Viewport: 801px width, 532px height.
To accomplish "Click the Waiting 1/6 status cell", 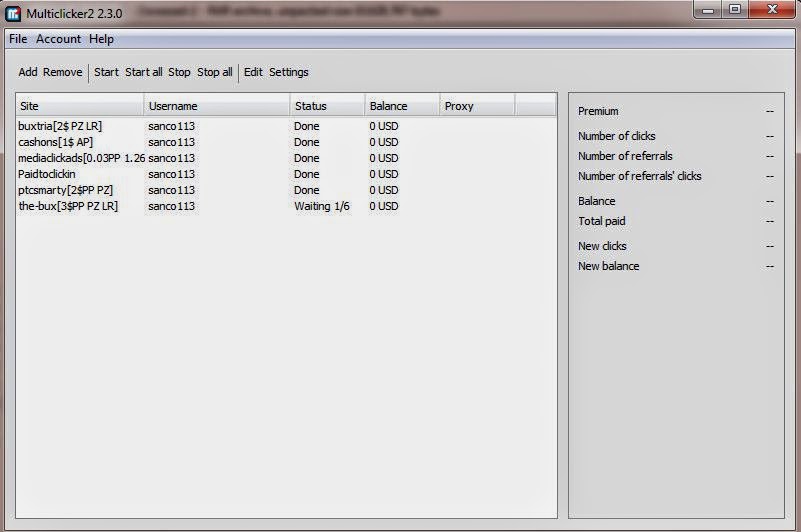I will coord(322,206).
